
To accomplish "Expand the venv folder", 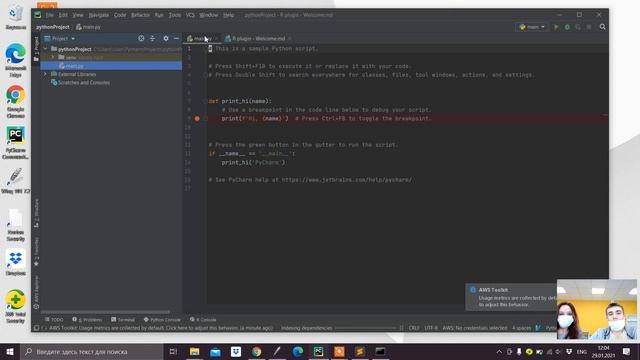I will tap(53, 58).
